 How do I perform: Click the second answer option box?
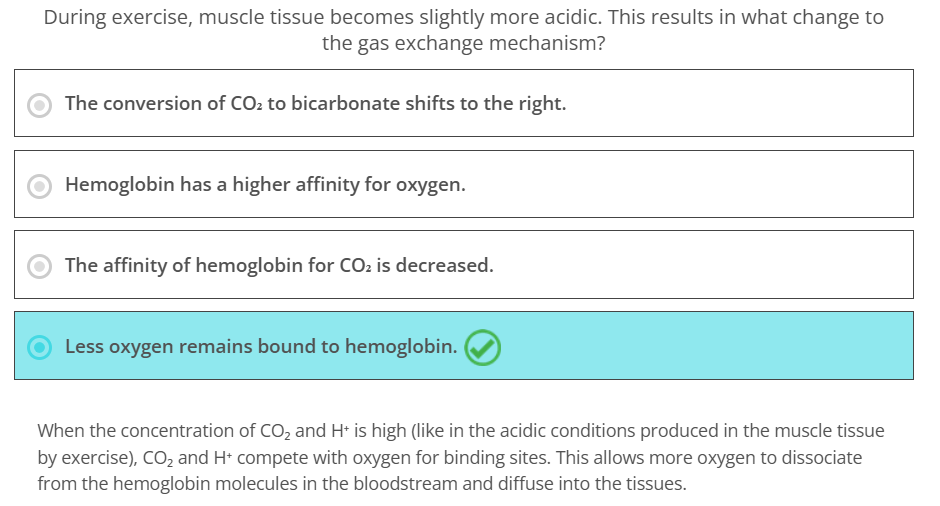pos(464,184)
